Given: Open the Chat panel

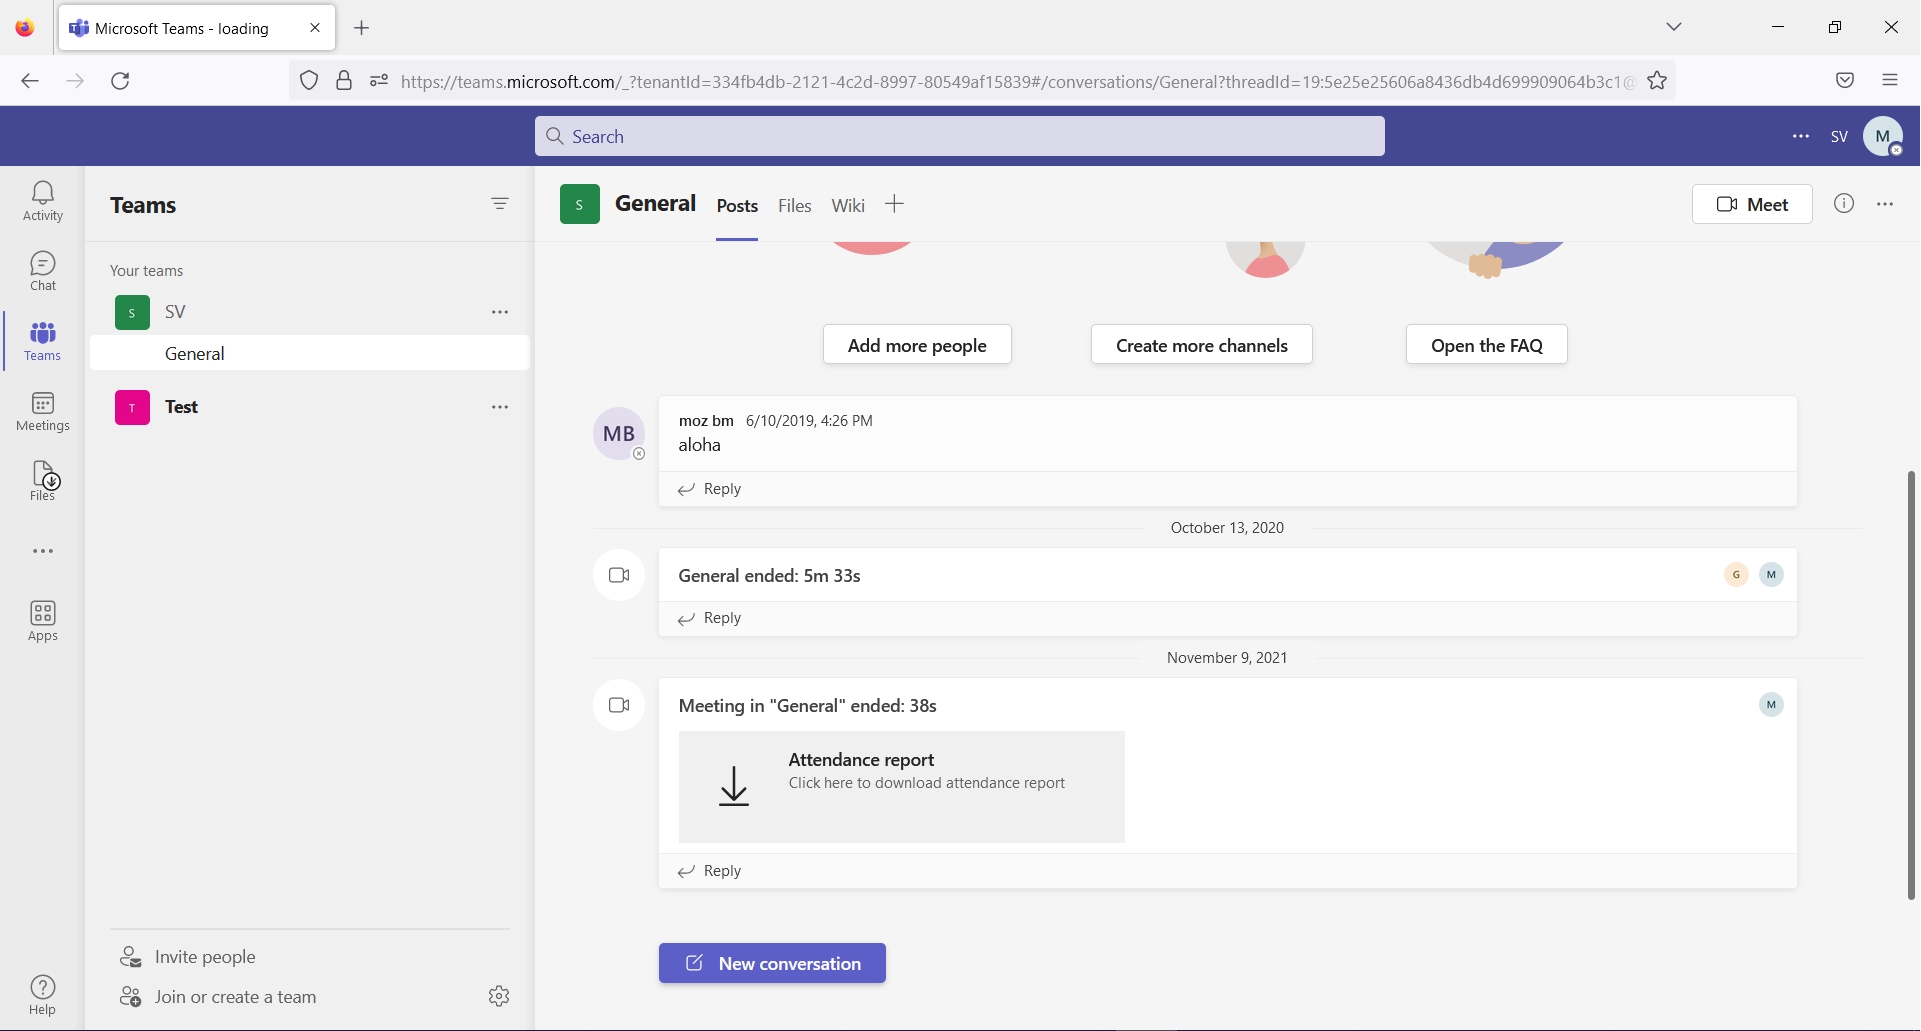Looking at the screenshot, I should [42, 270].
